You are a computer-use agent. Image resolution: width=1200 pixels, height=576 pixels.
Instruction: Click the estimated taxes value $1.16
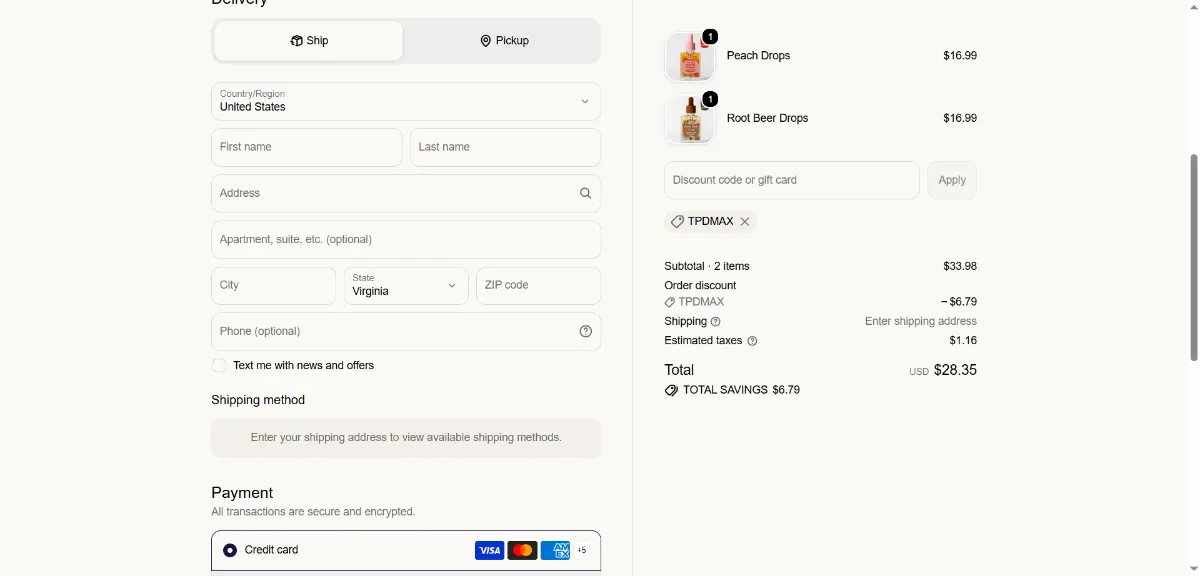pyautogui.click(x=963, y=341)
